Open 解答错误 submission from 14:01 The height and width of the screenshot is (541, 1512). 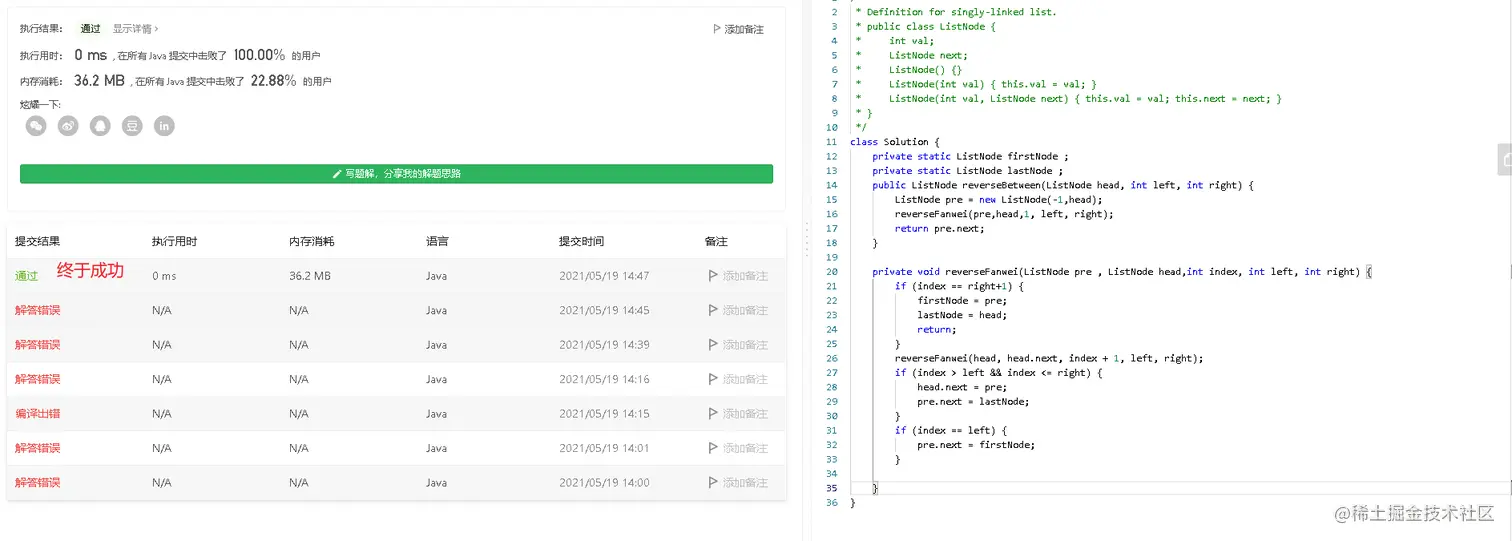[x=37, y=448]
